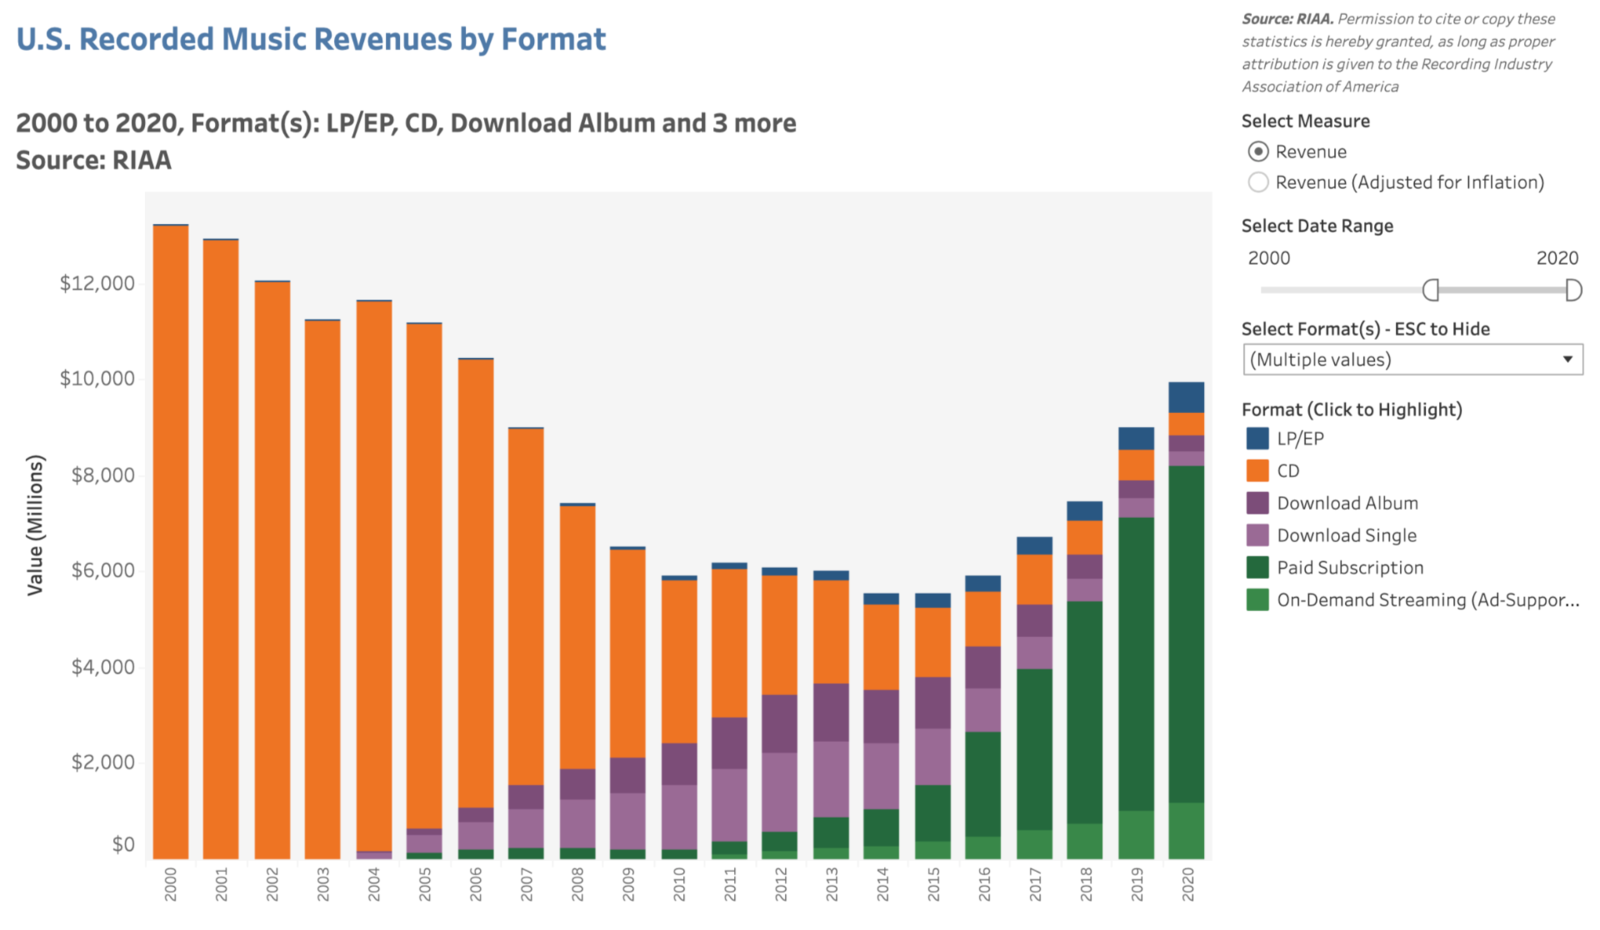
Task: Click the 2017 Paid Subscription bar segment
Action: [x=1035, y=749]
